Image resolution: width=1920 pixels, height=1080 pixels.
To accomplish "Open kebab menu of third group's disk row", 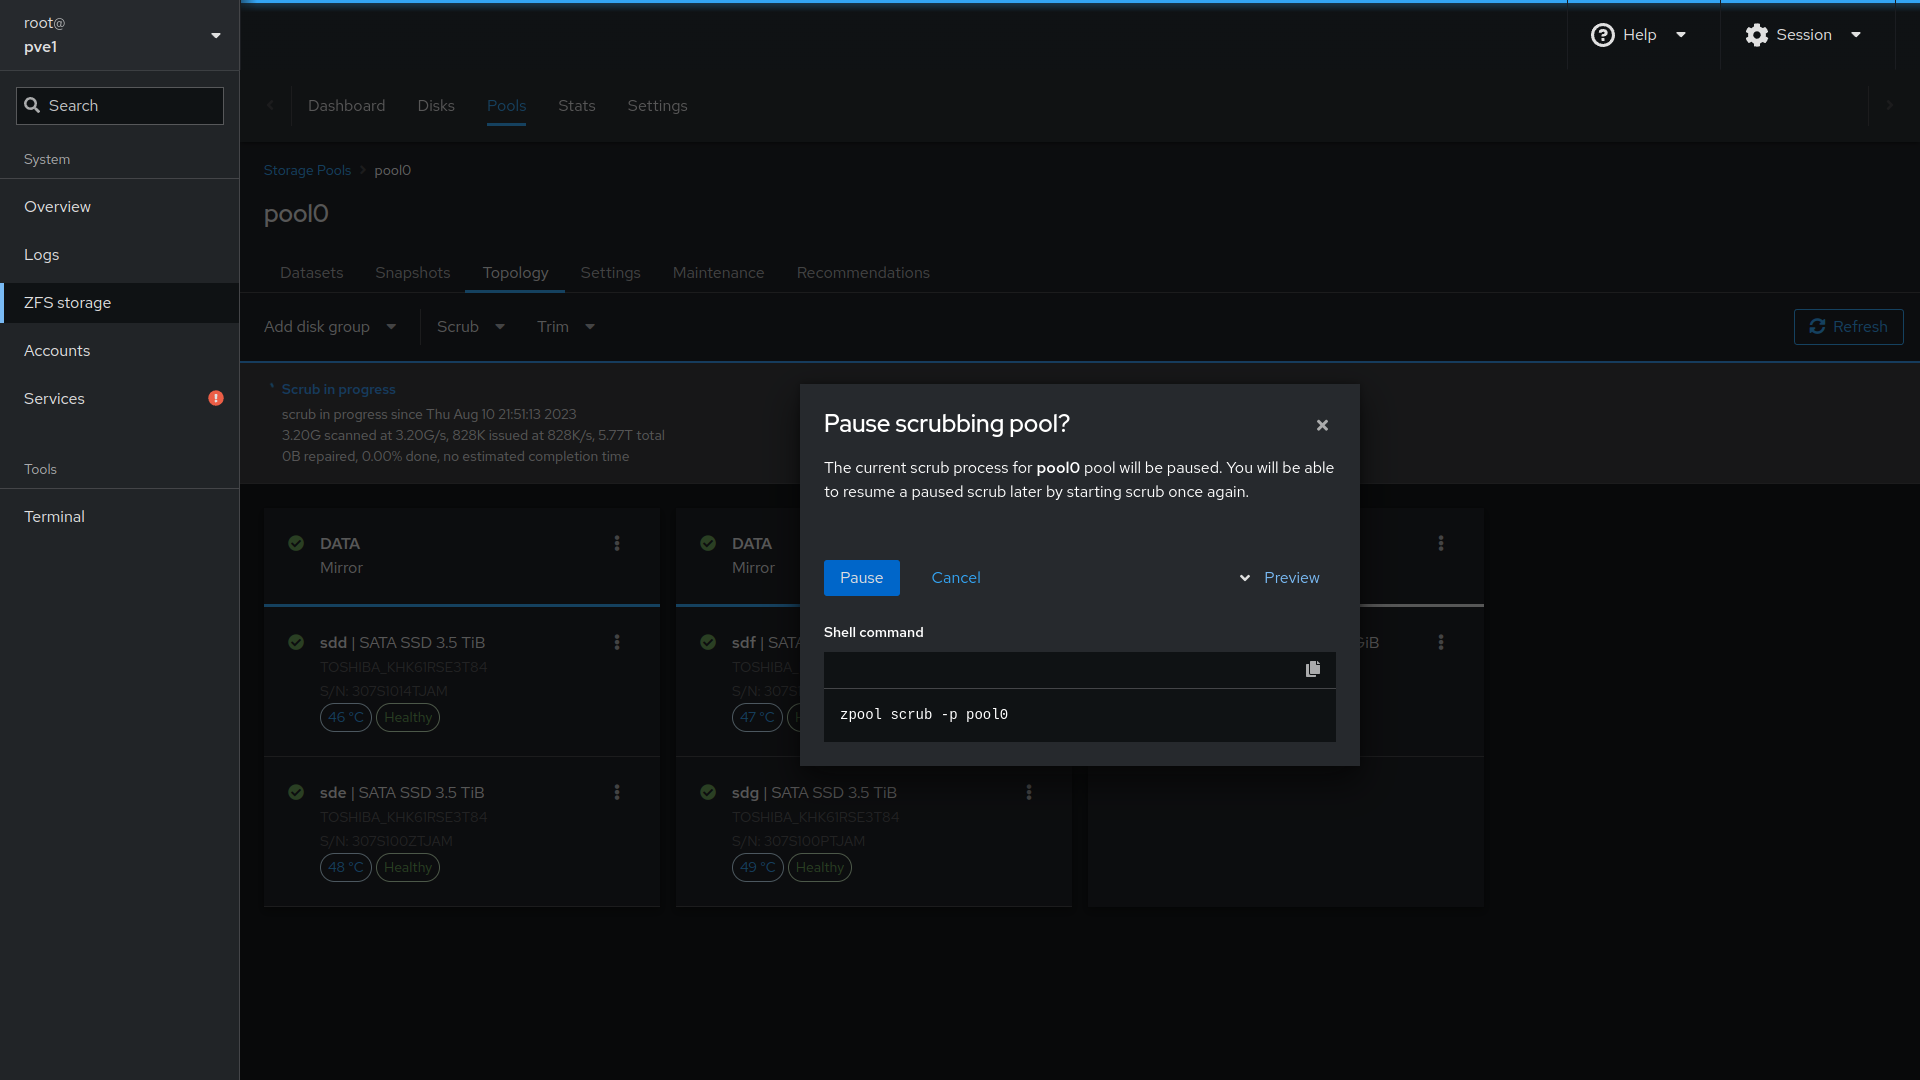I will (1441, 642).
